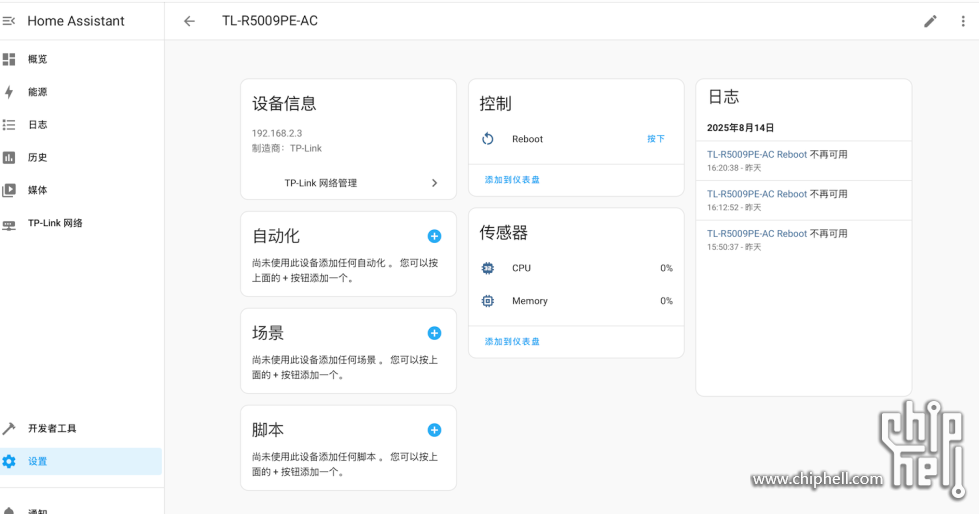Click the Reboot restart icon
This screenshot has width=979, height=514.
coord(488,139)
